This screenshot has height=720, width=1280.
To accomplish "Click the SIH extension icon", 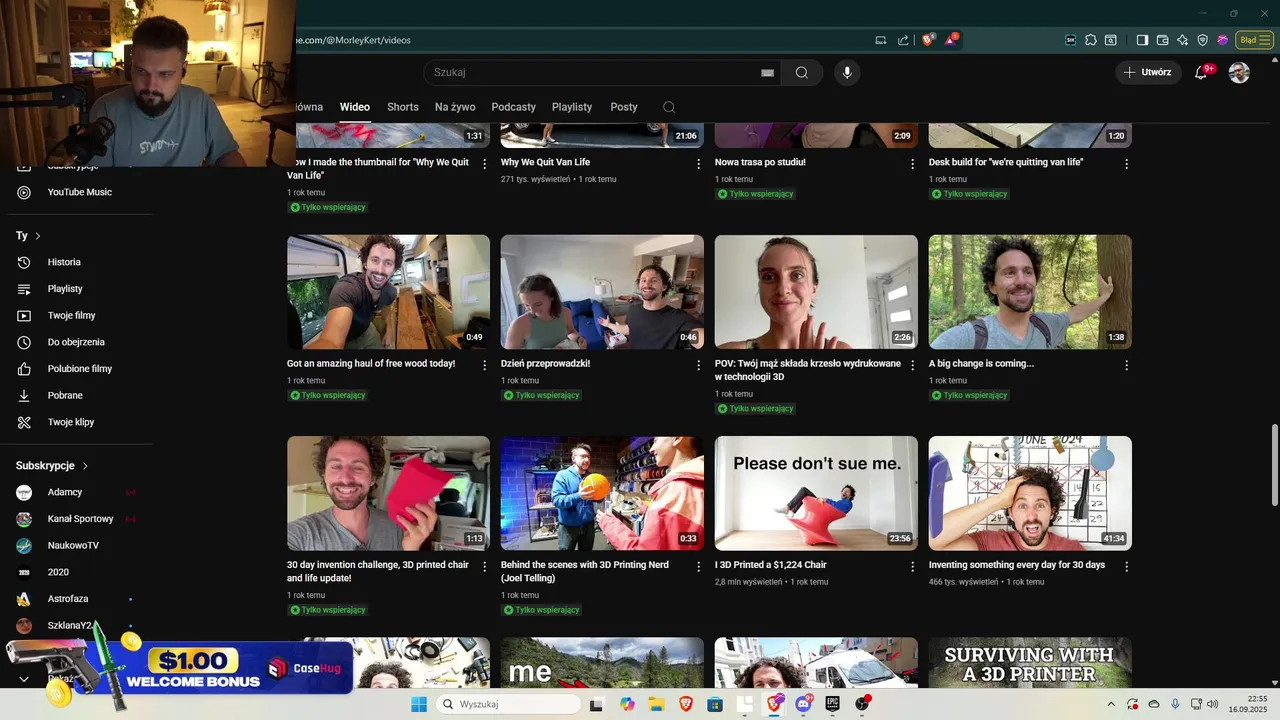I will pos(1070,40).
